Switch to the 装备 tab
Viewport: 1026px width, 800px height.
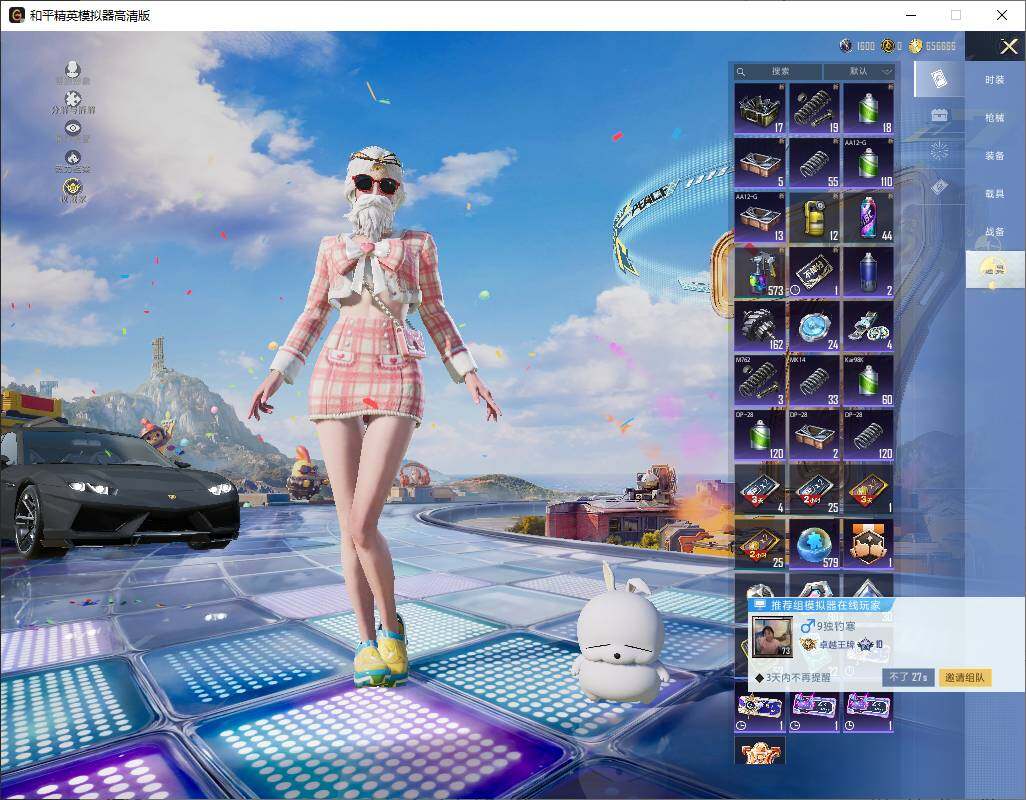pyautogui.click(x=995, y=156)
